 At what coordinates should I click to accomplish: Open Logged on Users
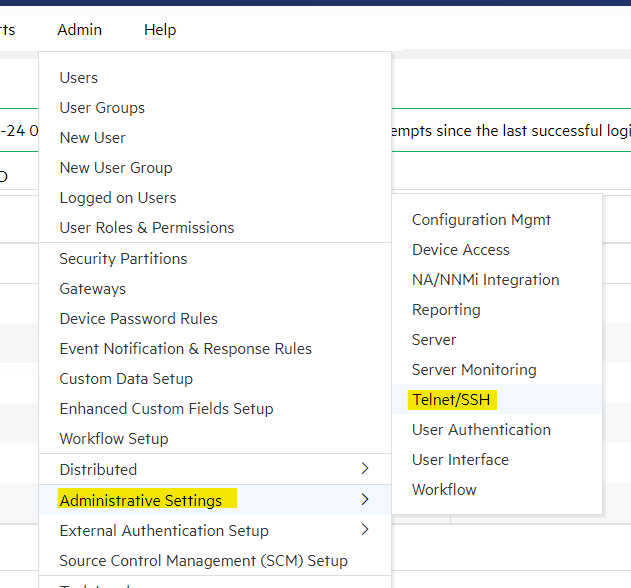tap(118, 198)
